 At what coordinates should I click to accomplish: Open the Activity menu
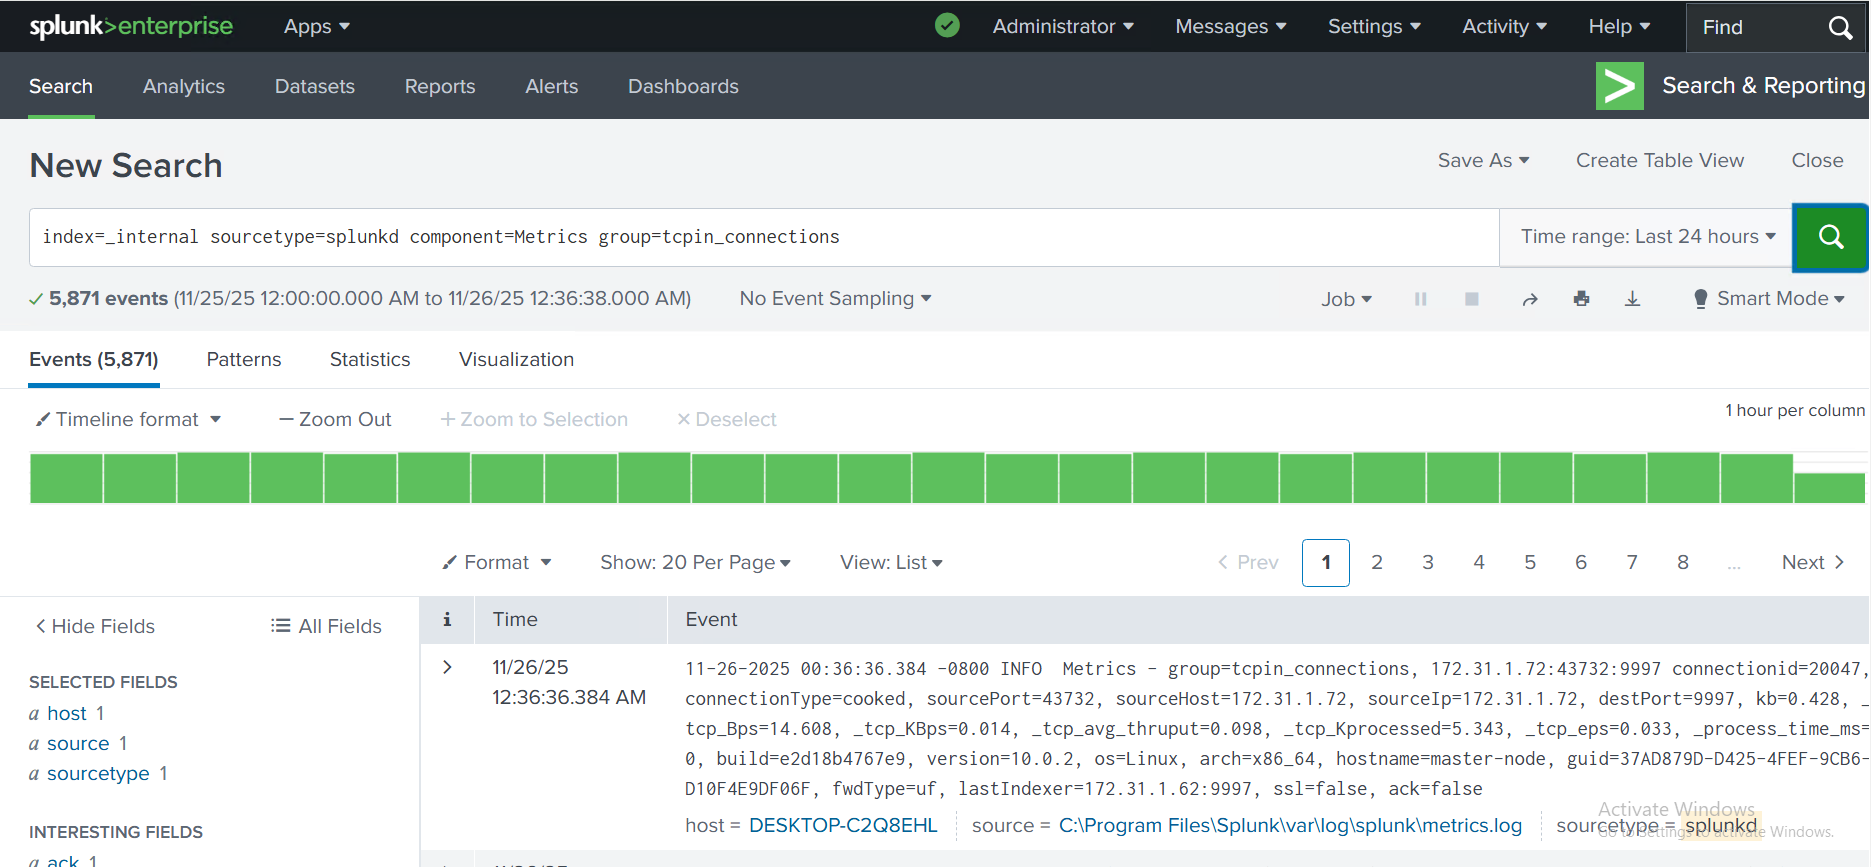1504,27
